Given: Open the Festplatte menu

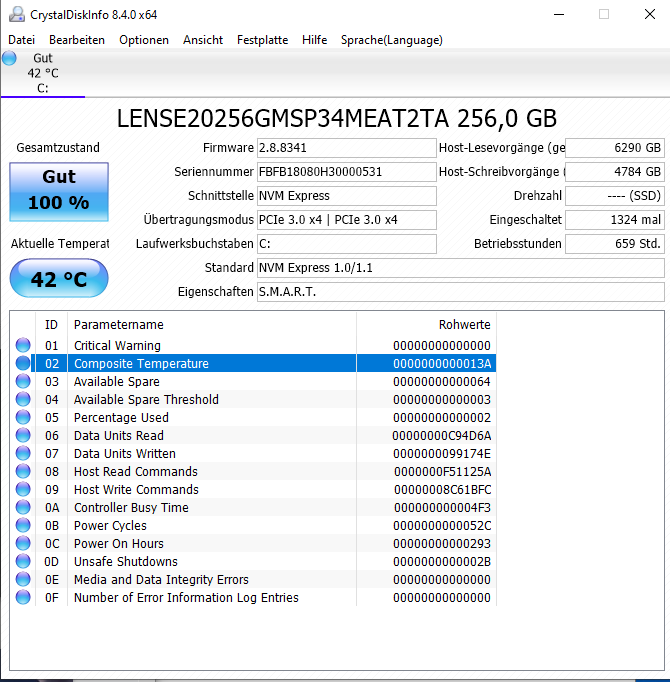Looking at the screenshot, I should (262, 40).
